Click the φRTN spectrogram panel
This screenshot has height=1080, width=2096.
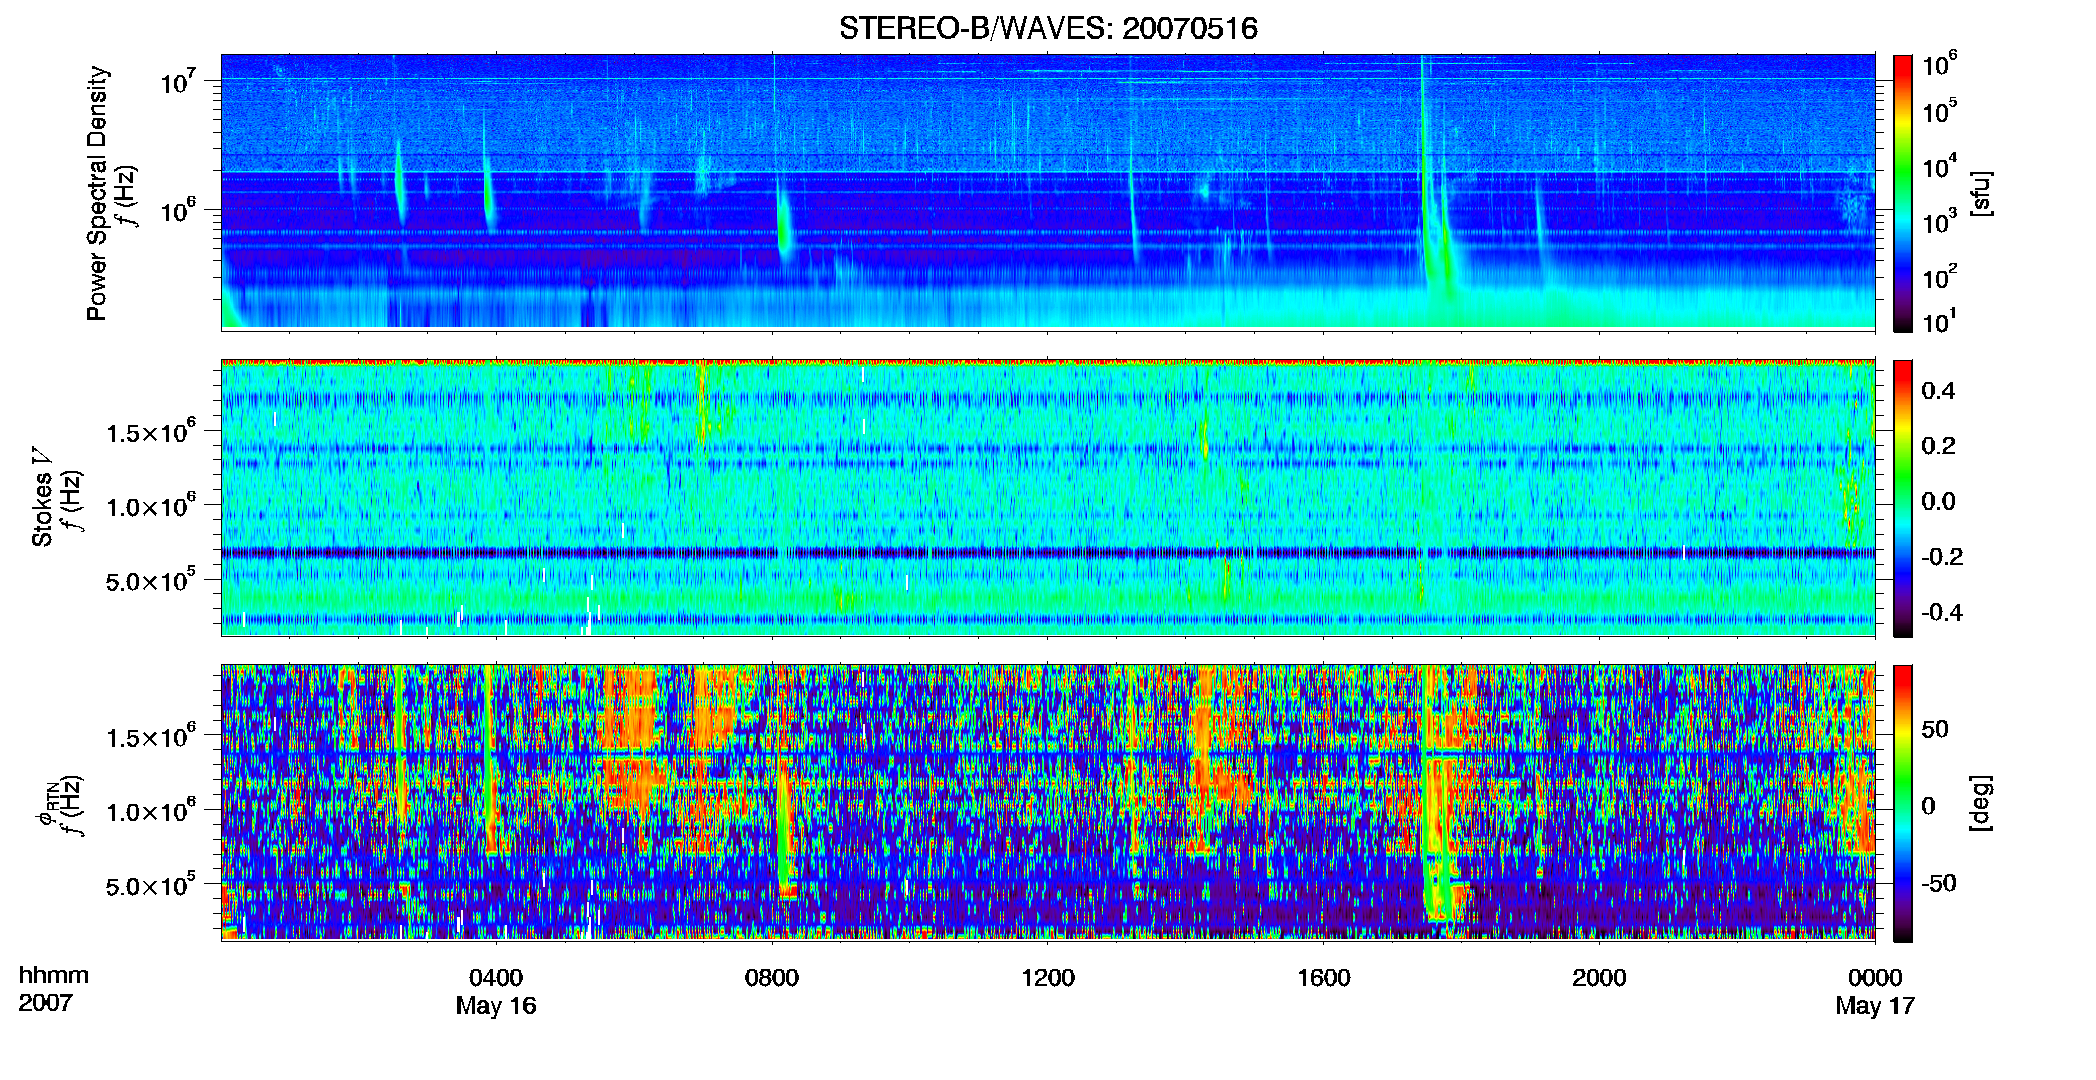[x=1048, y=802]
